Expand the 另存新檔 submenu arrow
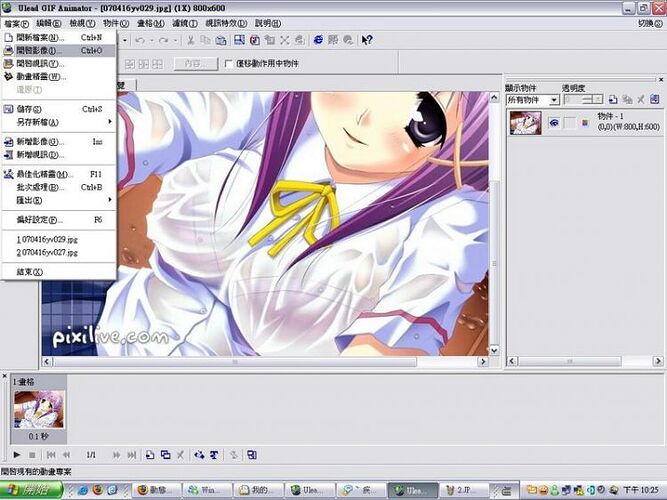 110,122
